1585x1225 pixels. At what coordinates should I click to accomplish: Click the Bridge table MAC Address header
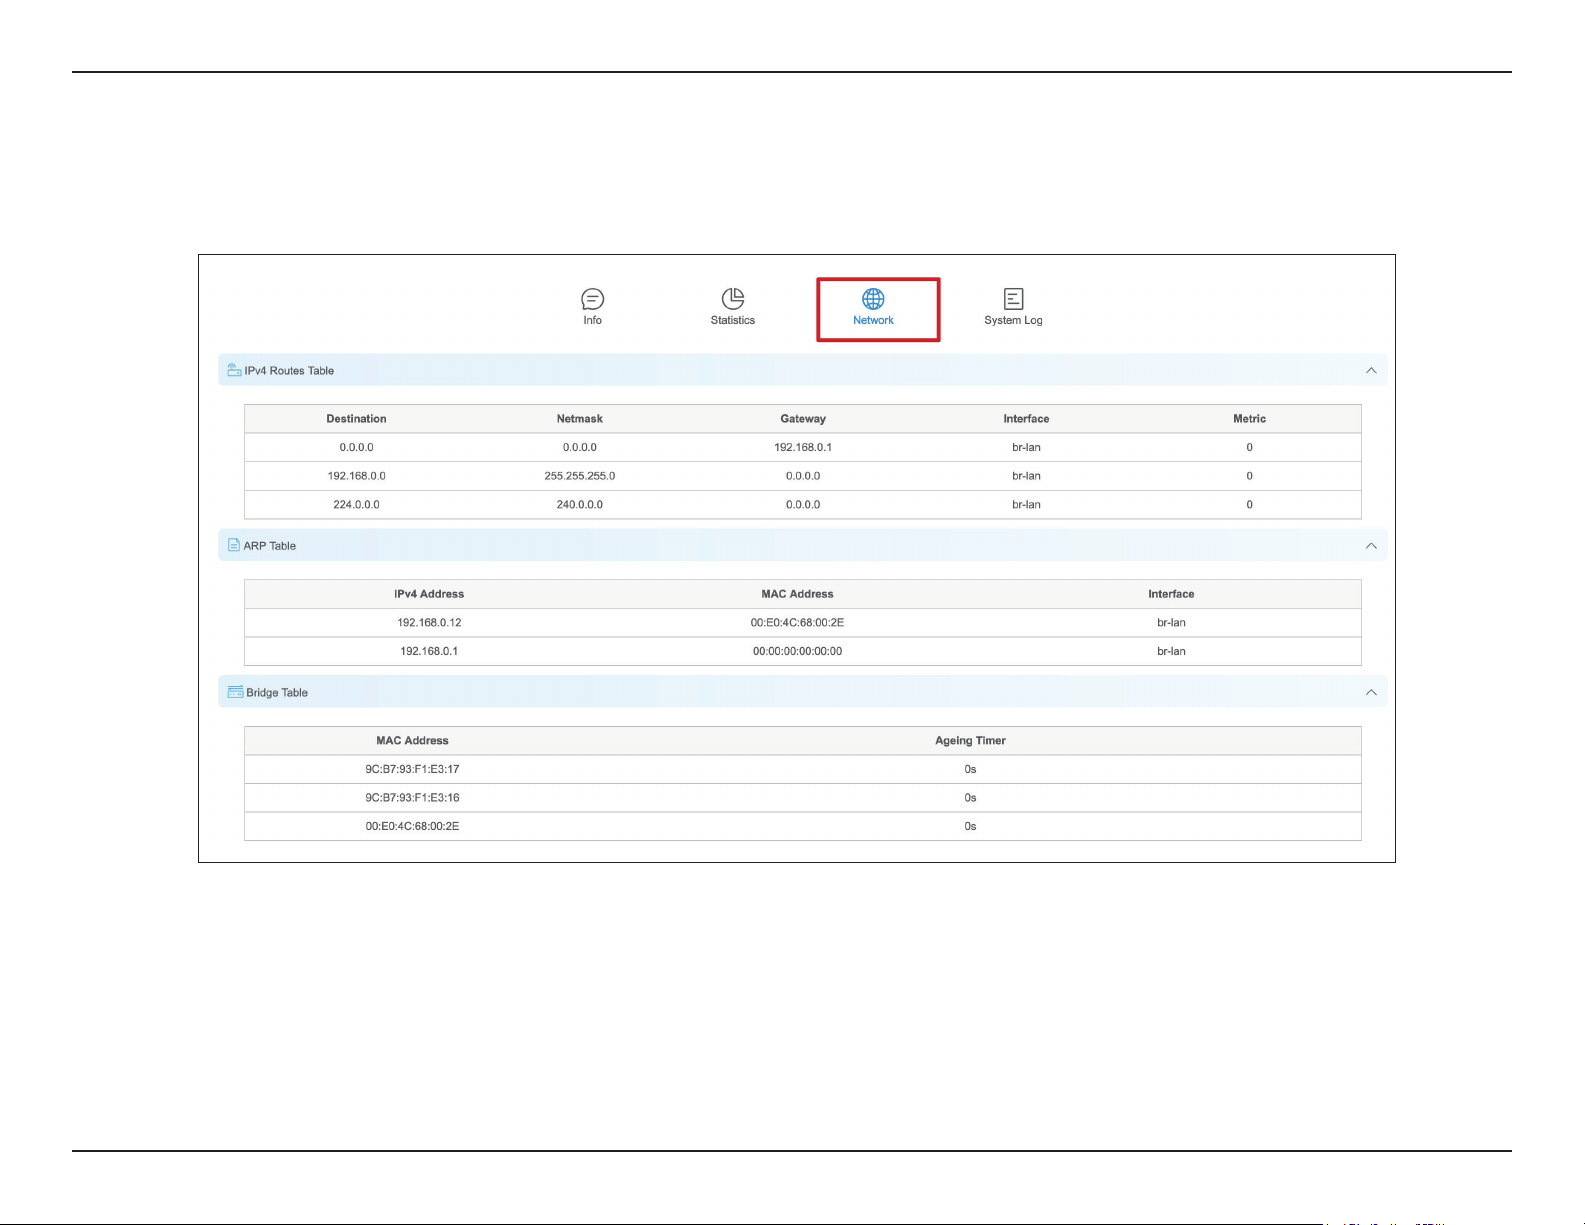(412, 741)
